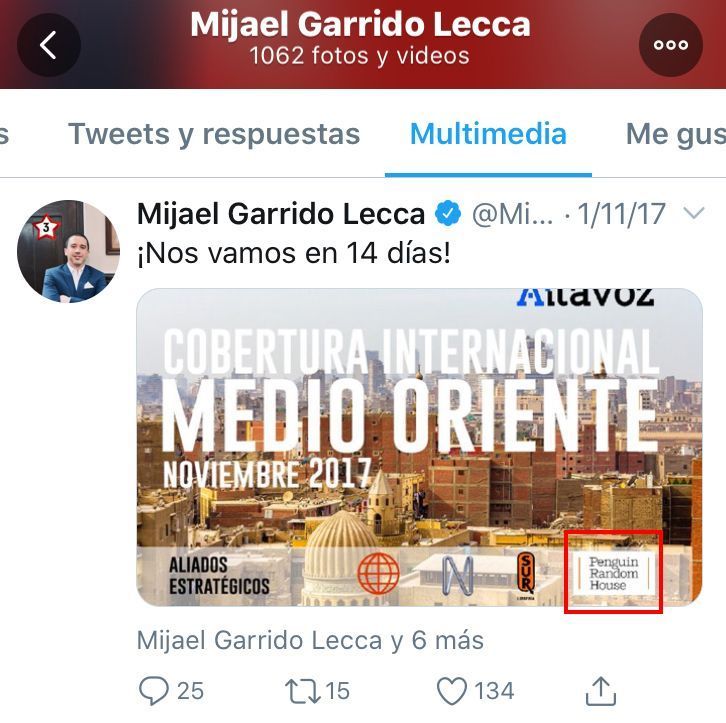Like the tweet with 134 likes

click(476, 691)
